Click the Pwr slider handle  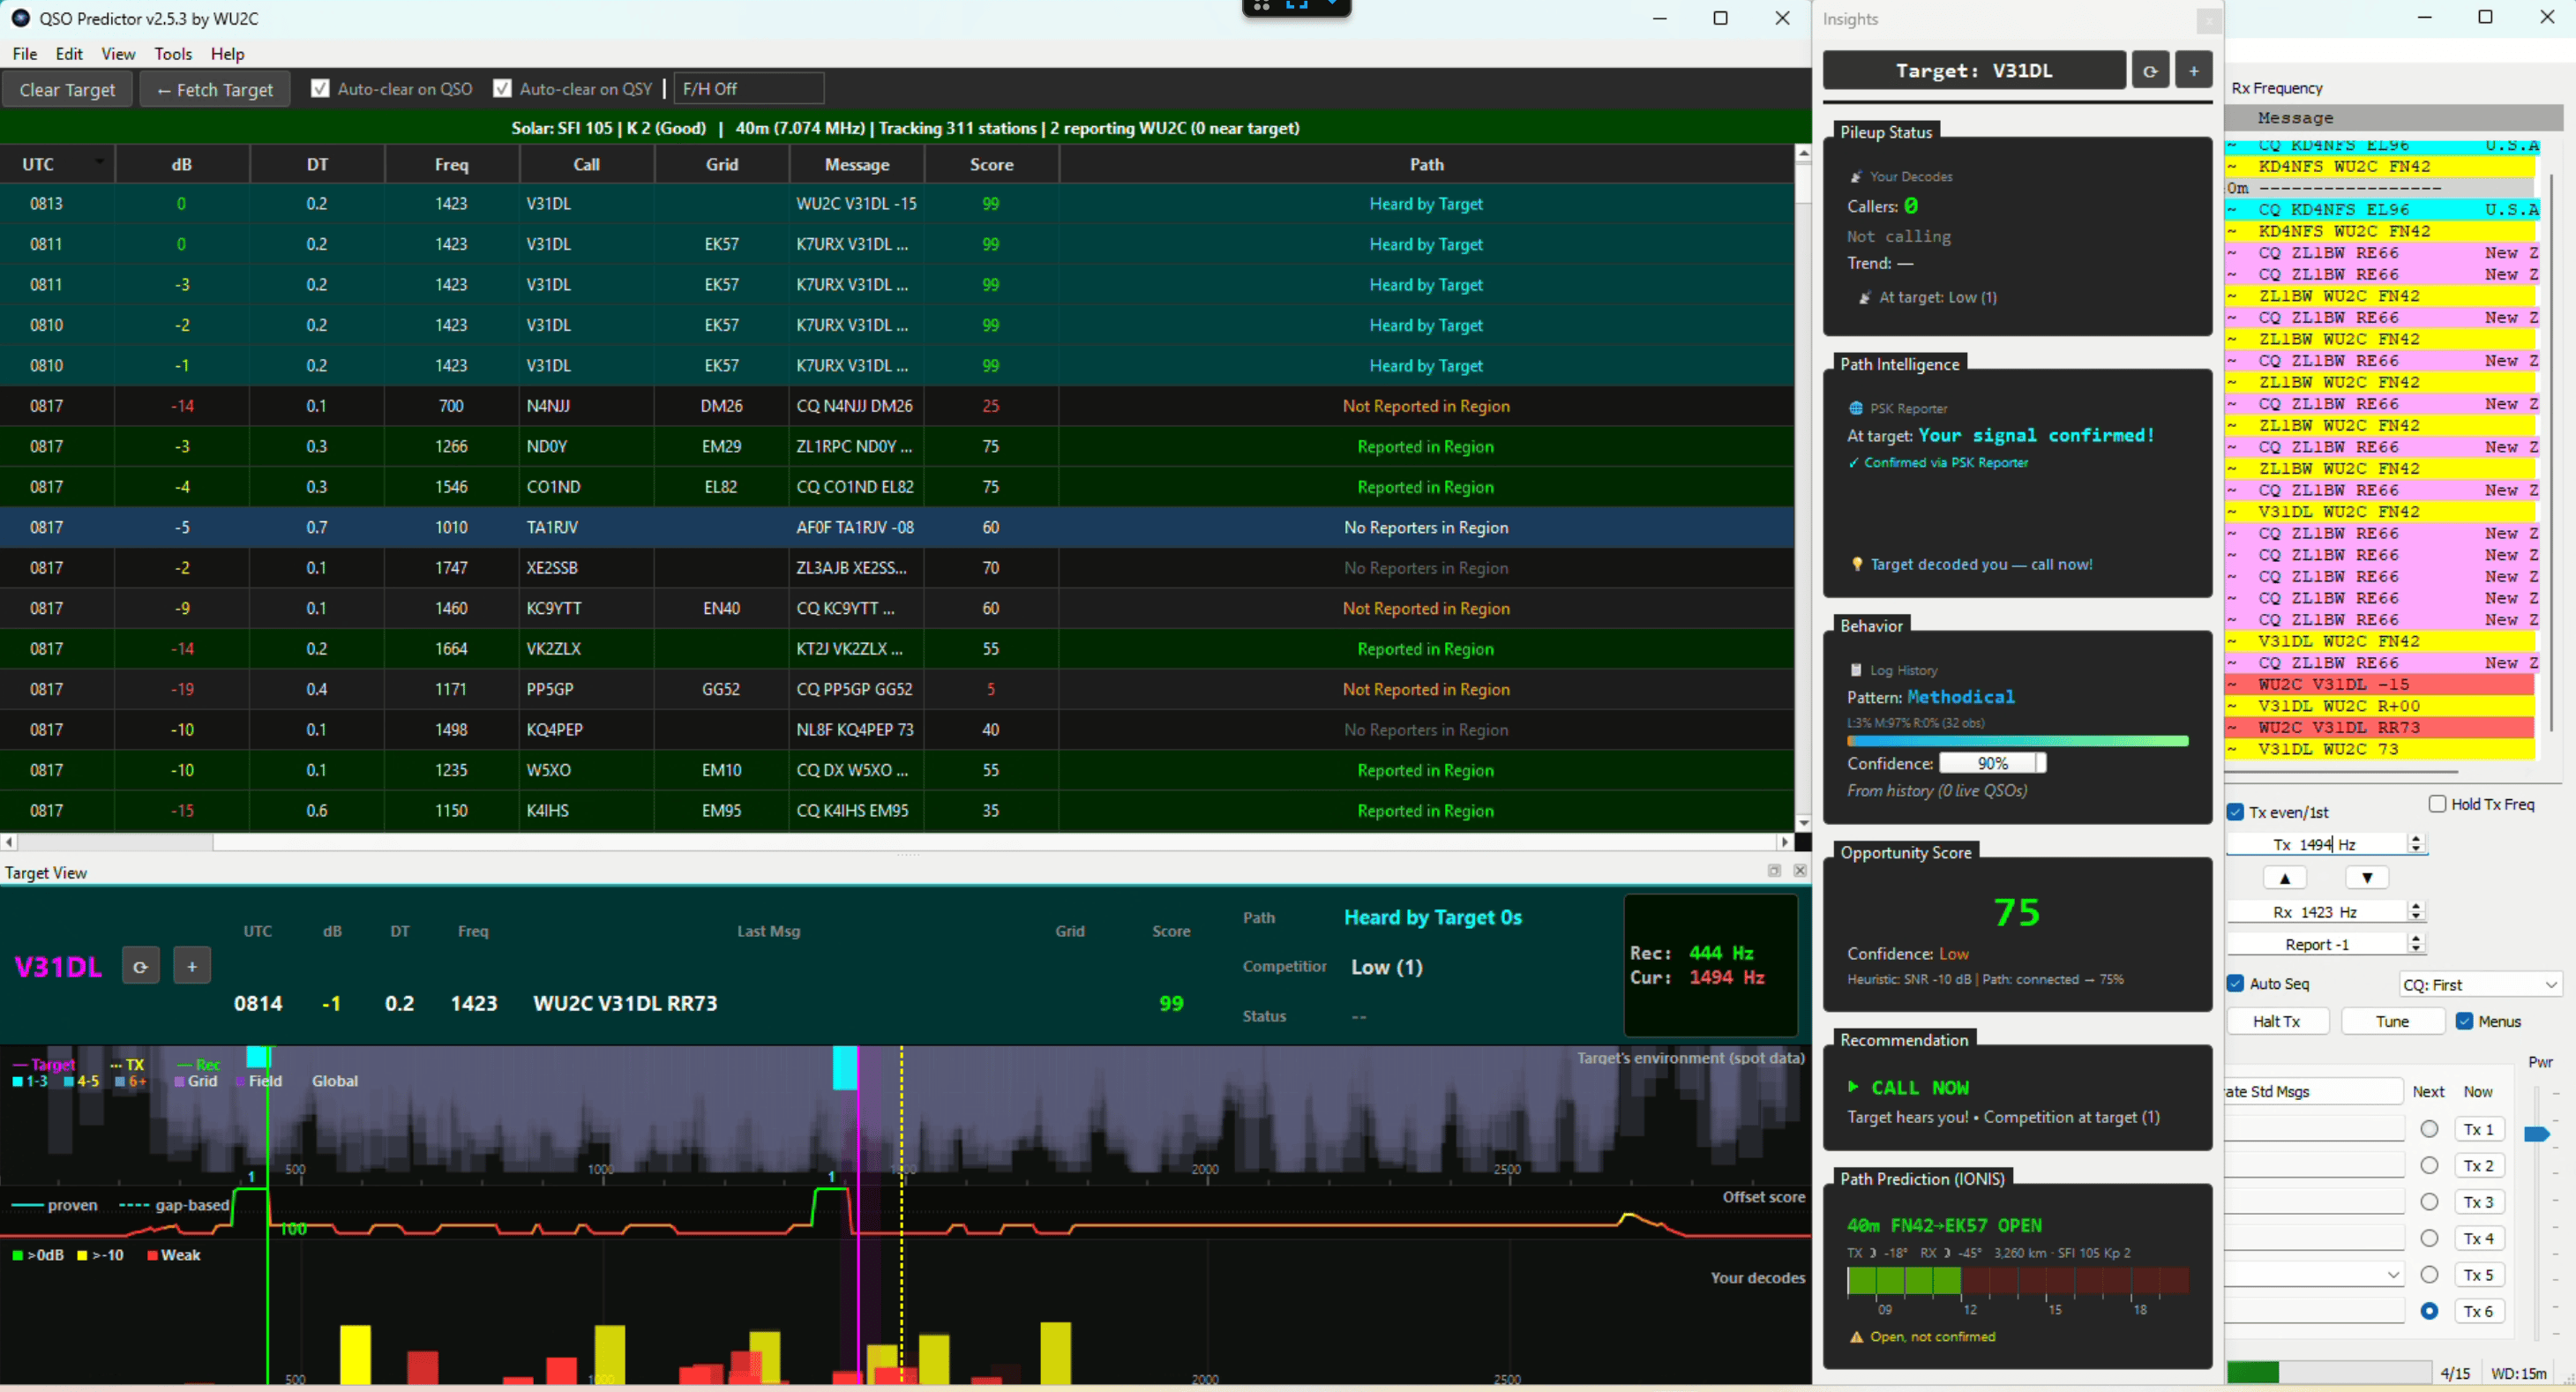2536,1134
